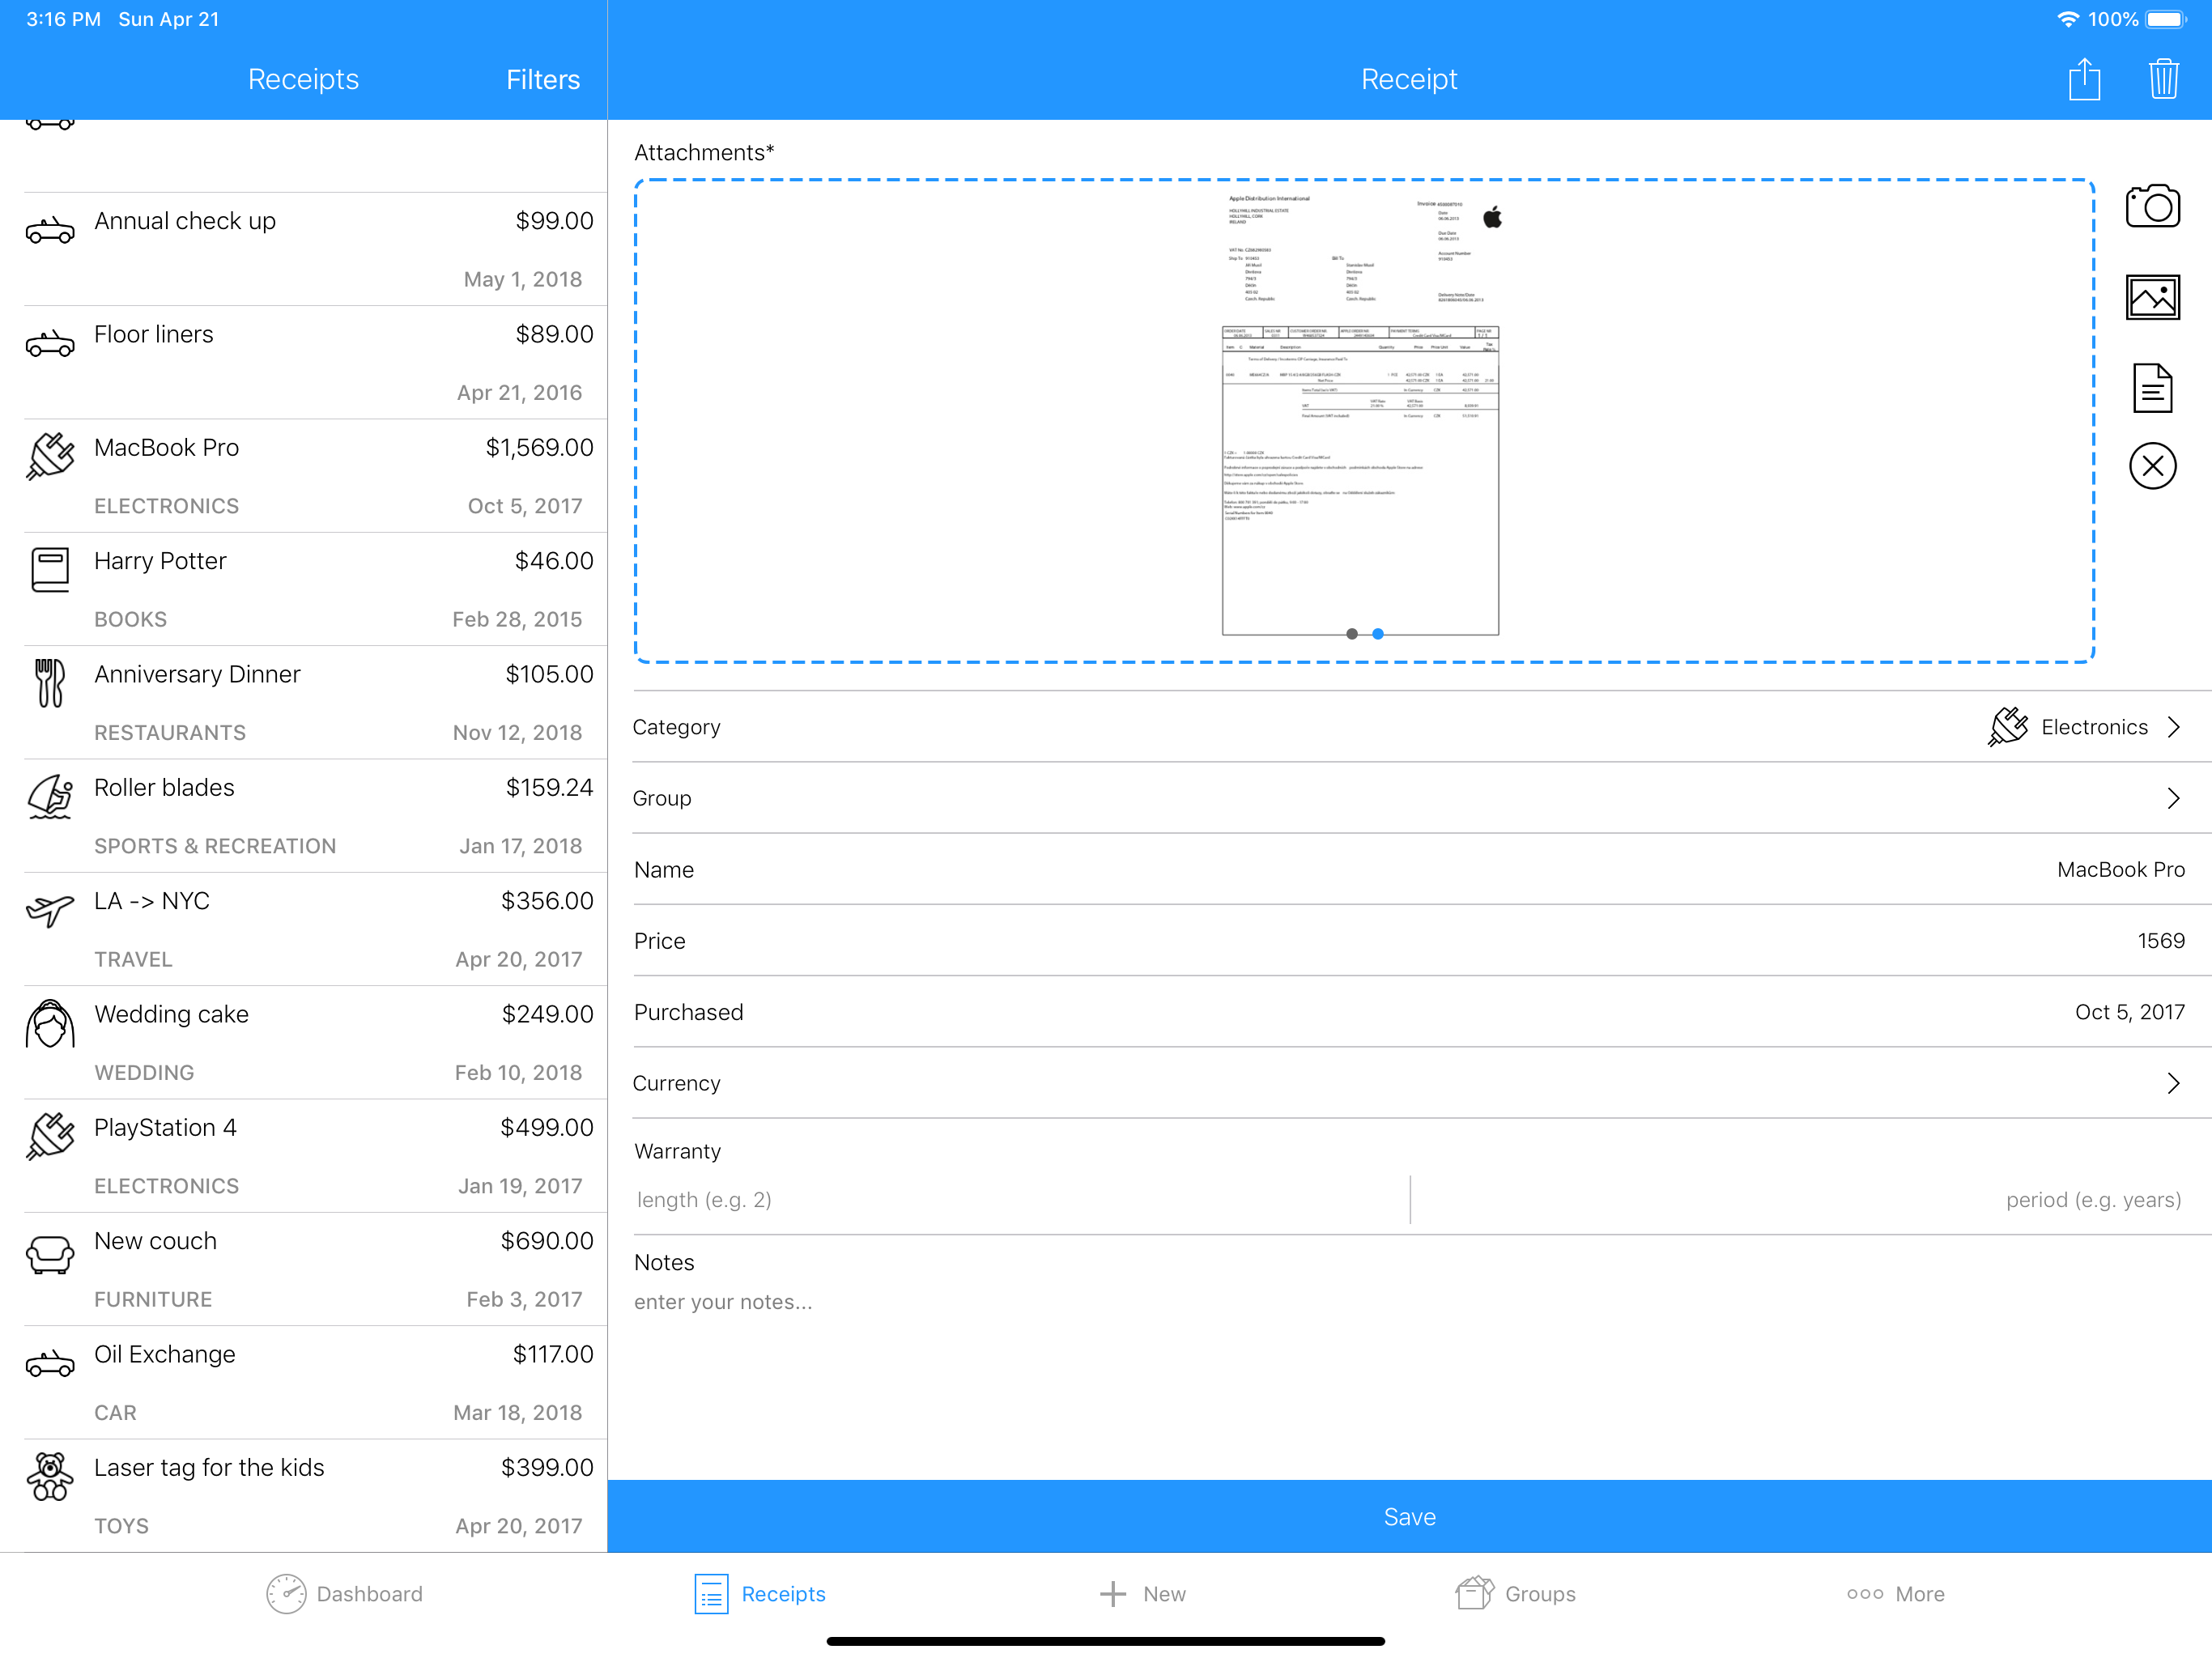The height and width of the screenshot is (1658, 2212).
Task: Tap the Harry Potter book icon
Action: (x=50, y=569)
